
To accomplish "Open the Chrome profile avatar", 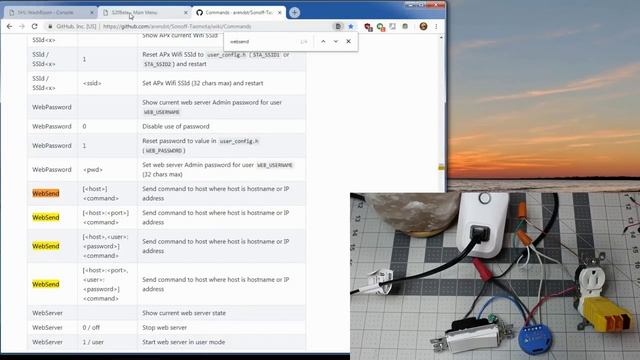I will pos(423,27).
